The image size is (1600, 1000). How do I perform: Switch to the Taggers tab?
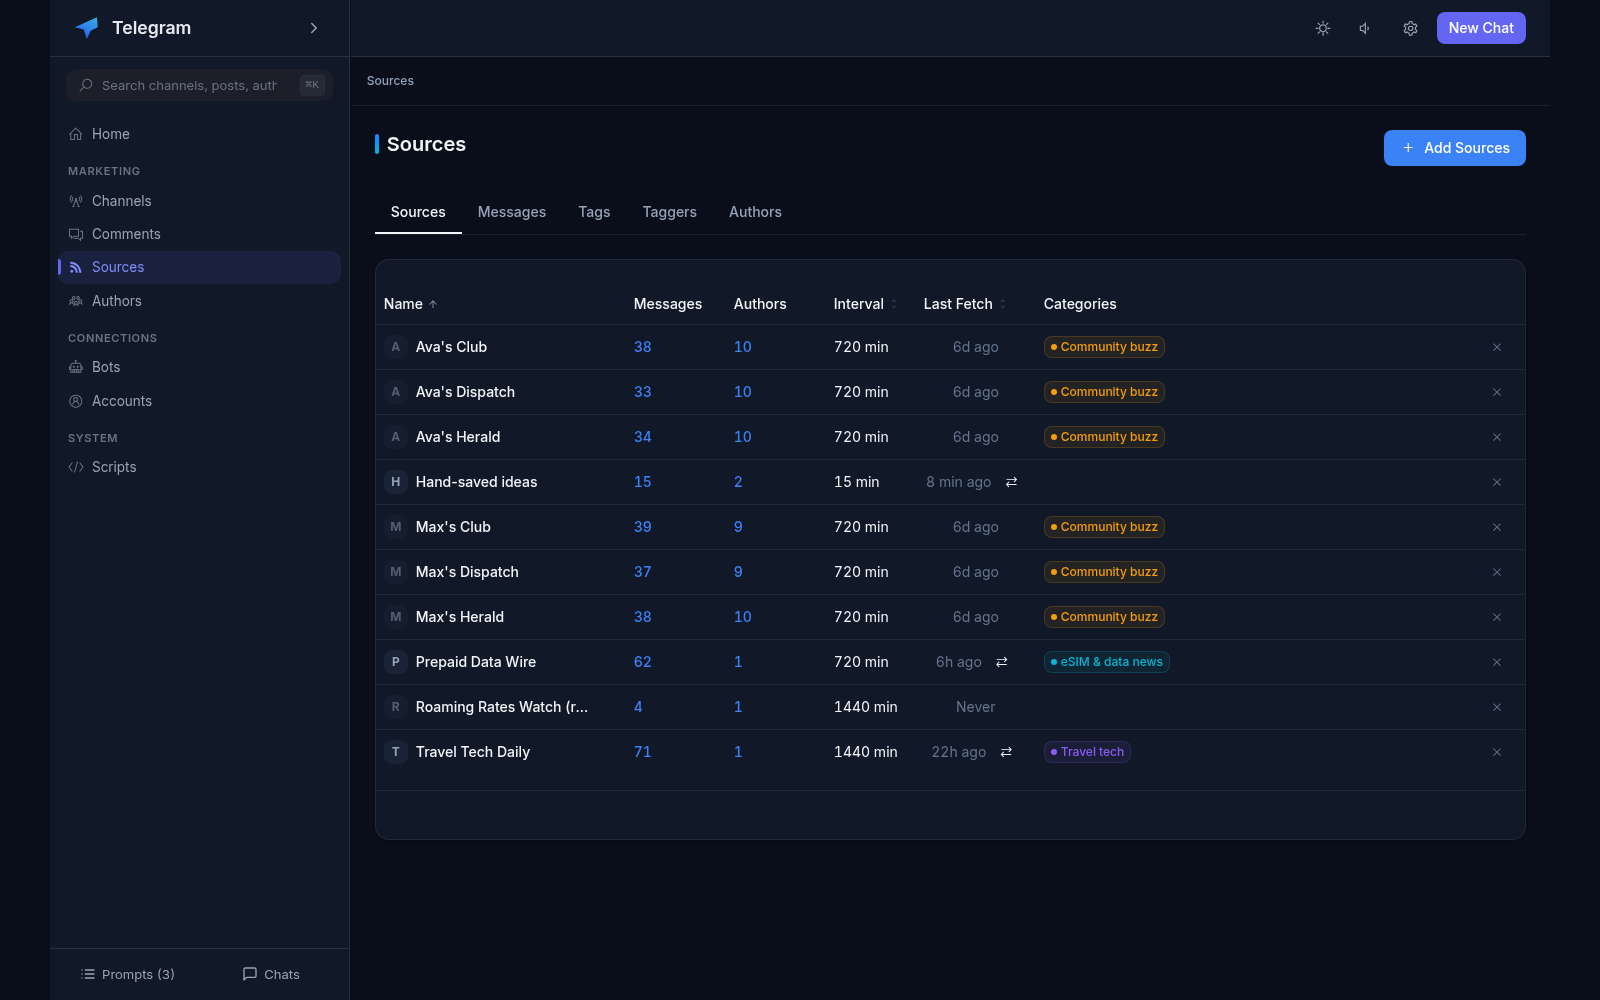pyautogui.click(x=670, y=212)
